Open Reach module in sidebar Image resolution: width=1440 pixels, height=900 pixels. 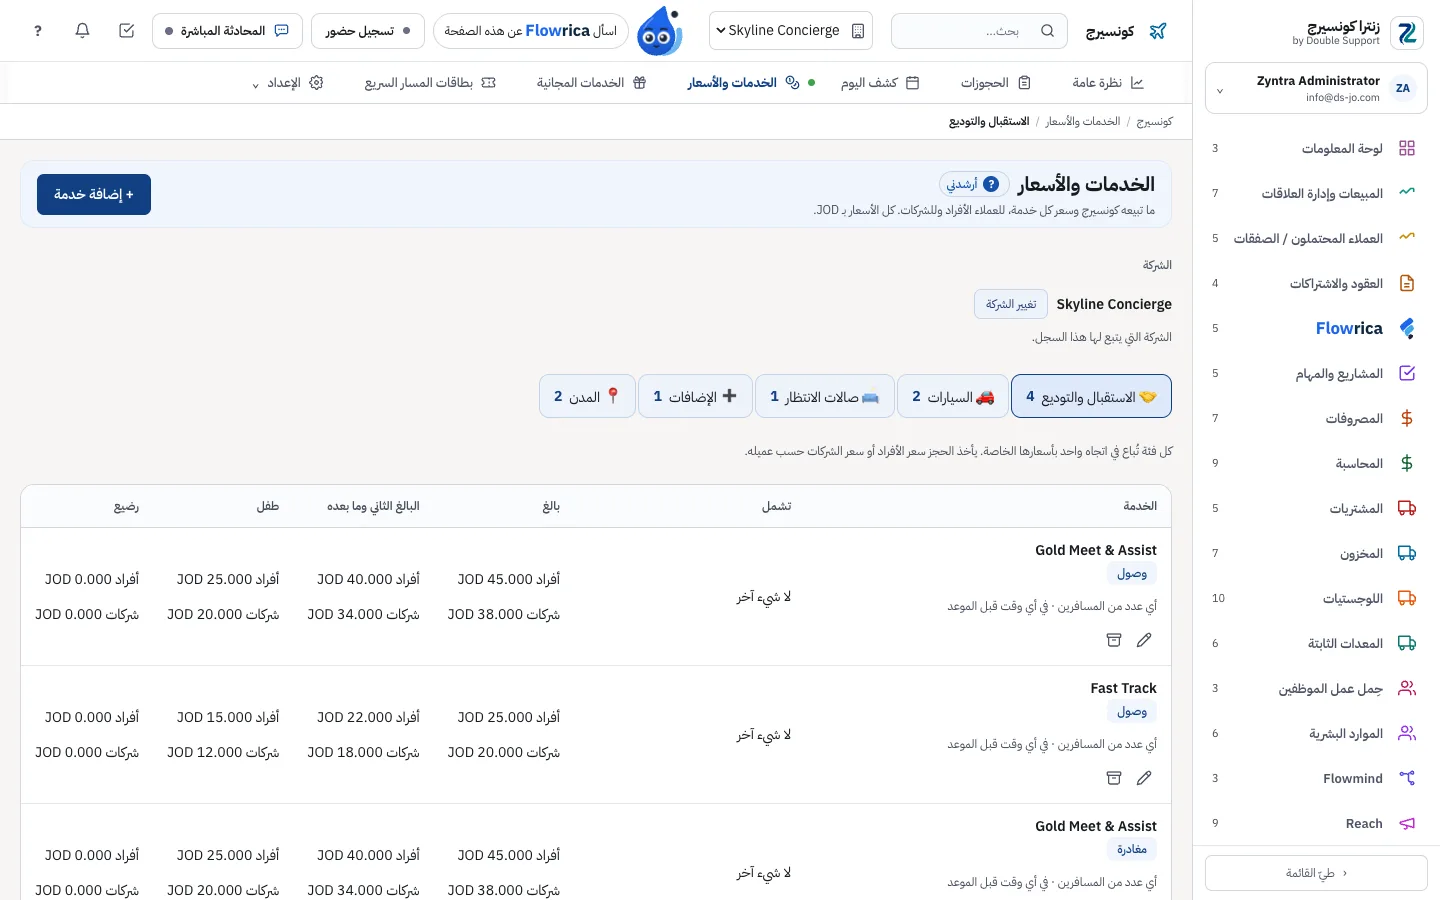(x=1316, y=823)
